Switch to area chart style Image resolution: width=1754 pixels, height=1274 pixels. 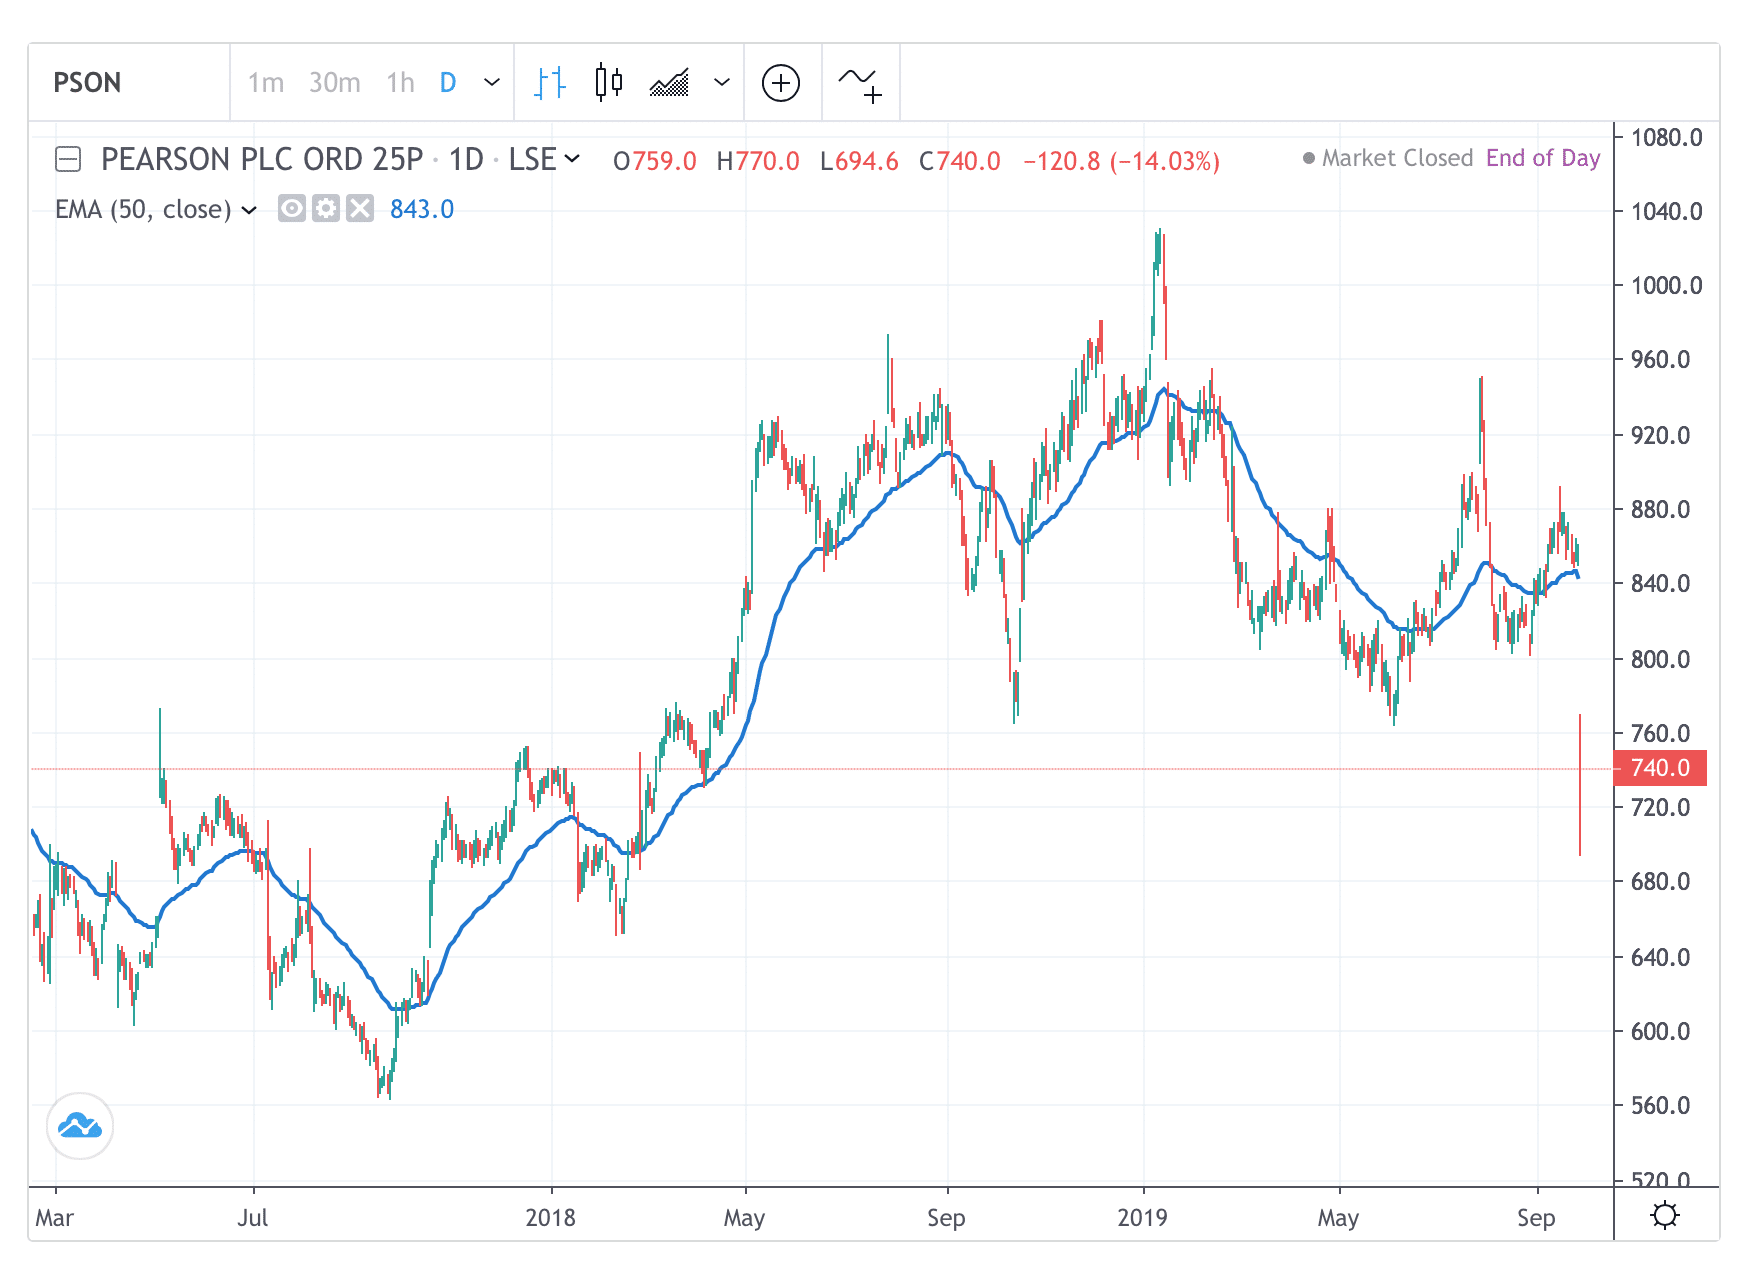(669, 82)
